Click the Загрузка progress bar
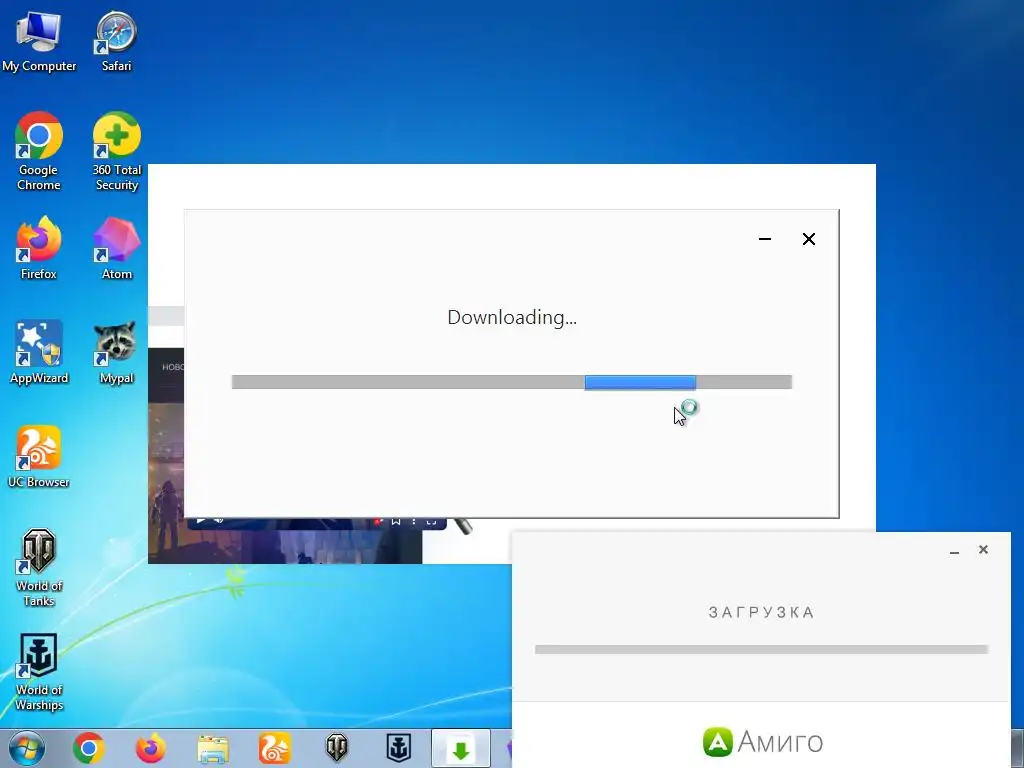 (x=761, y=649)
